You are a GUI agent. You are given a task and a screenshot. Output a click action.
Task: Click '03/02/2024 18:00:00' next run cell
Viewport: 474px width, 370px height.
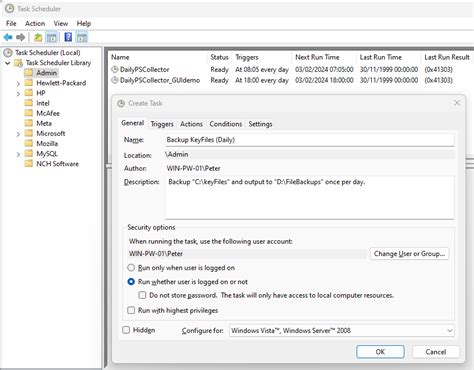click(324, 80)
